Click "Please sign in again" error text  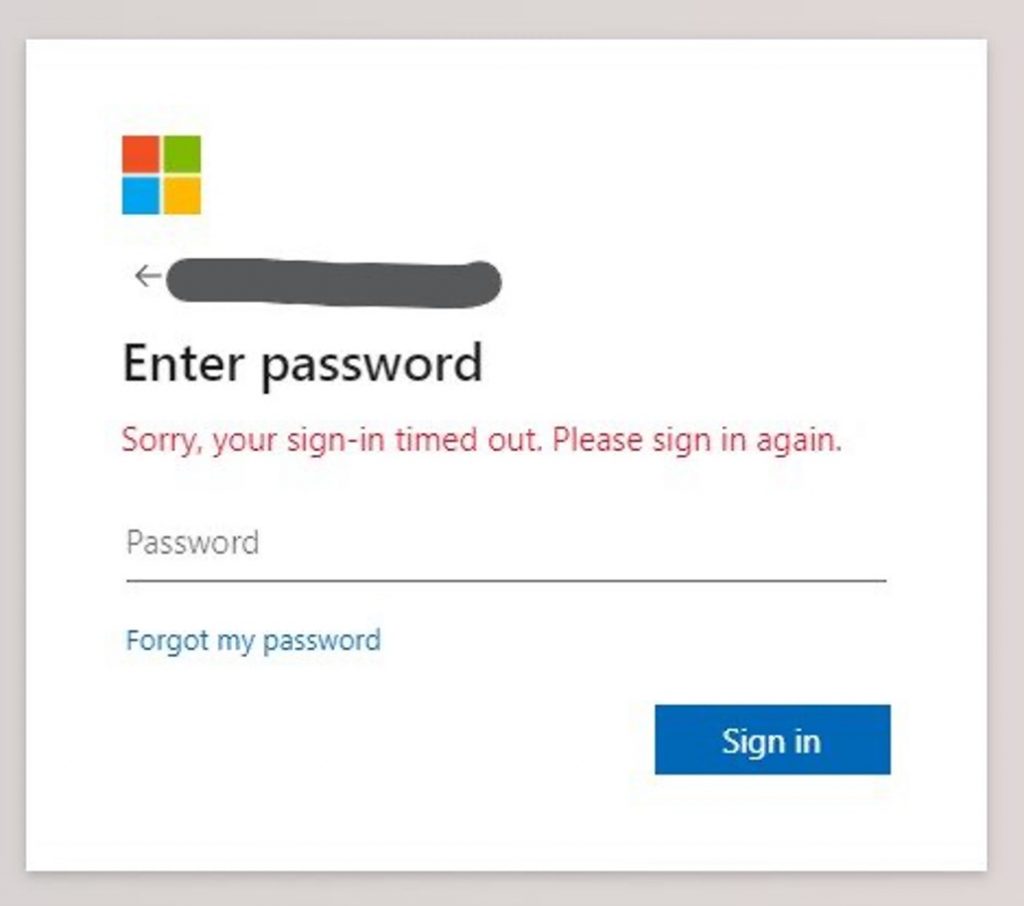tap(697, 440)
